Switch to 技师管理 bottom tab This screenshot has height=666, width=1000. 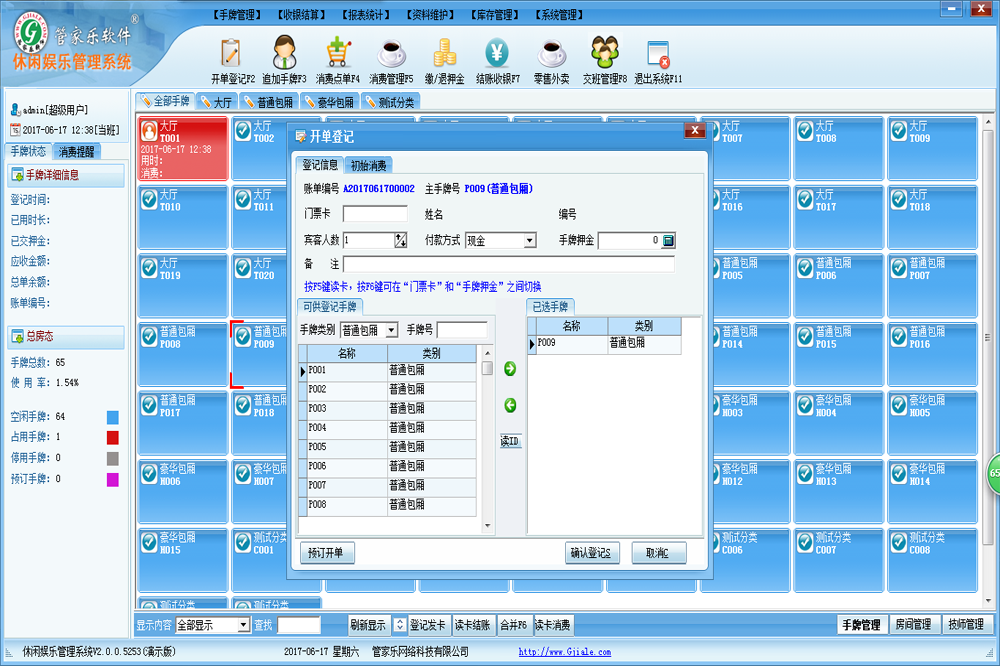(x=966, y=625)
